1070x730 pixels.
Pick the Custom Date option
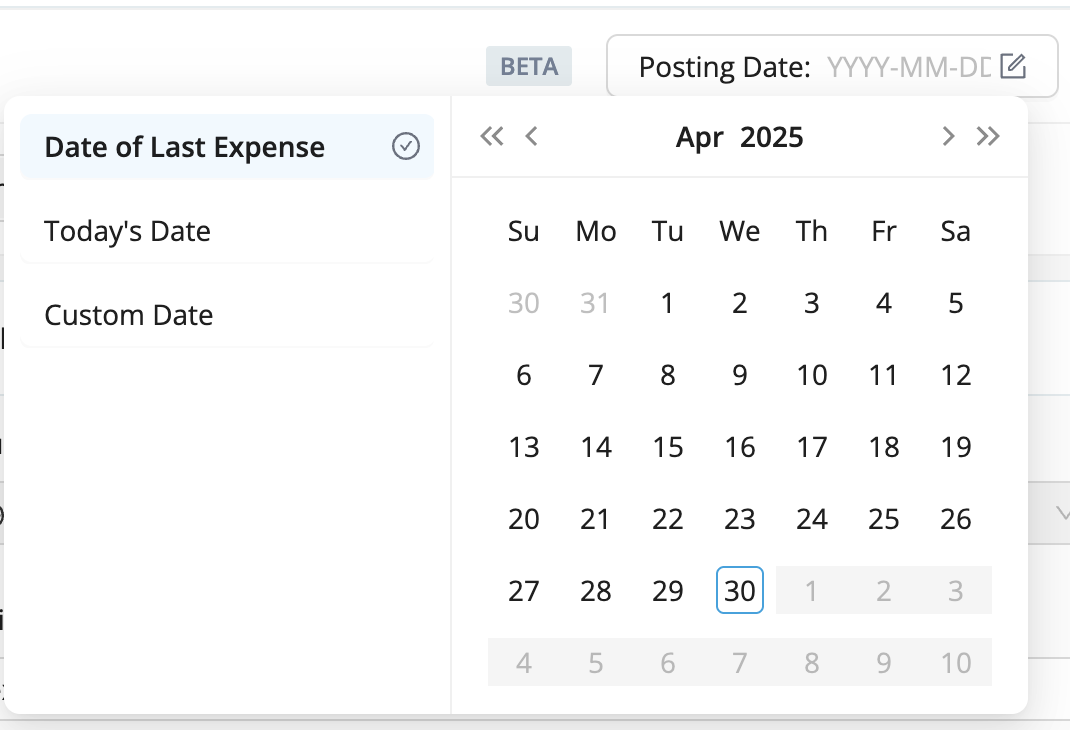[129, 315]
